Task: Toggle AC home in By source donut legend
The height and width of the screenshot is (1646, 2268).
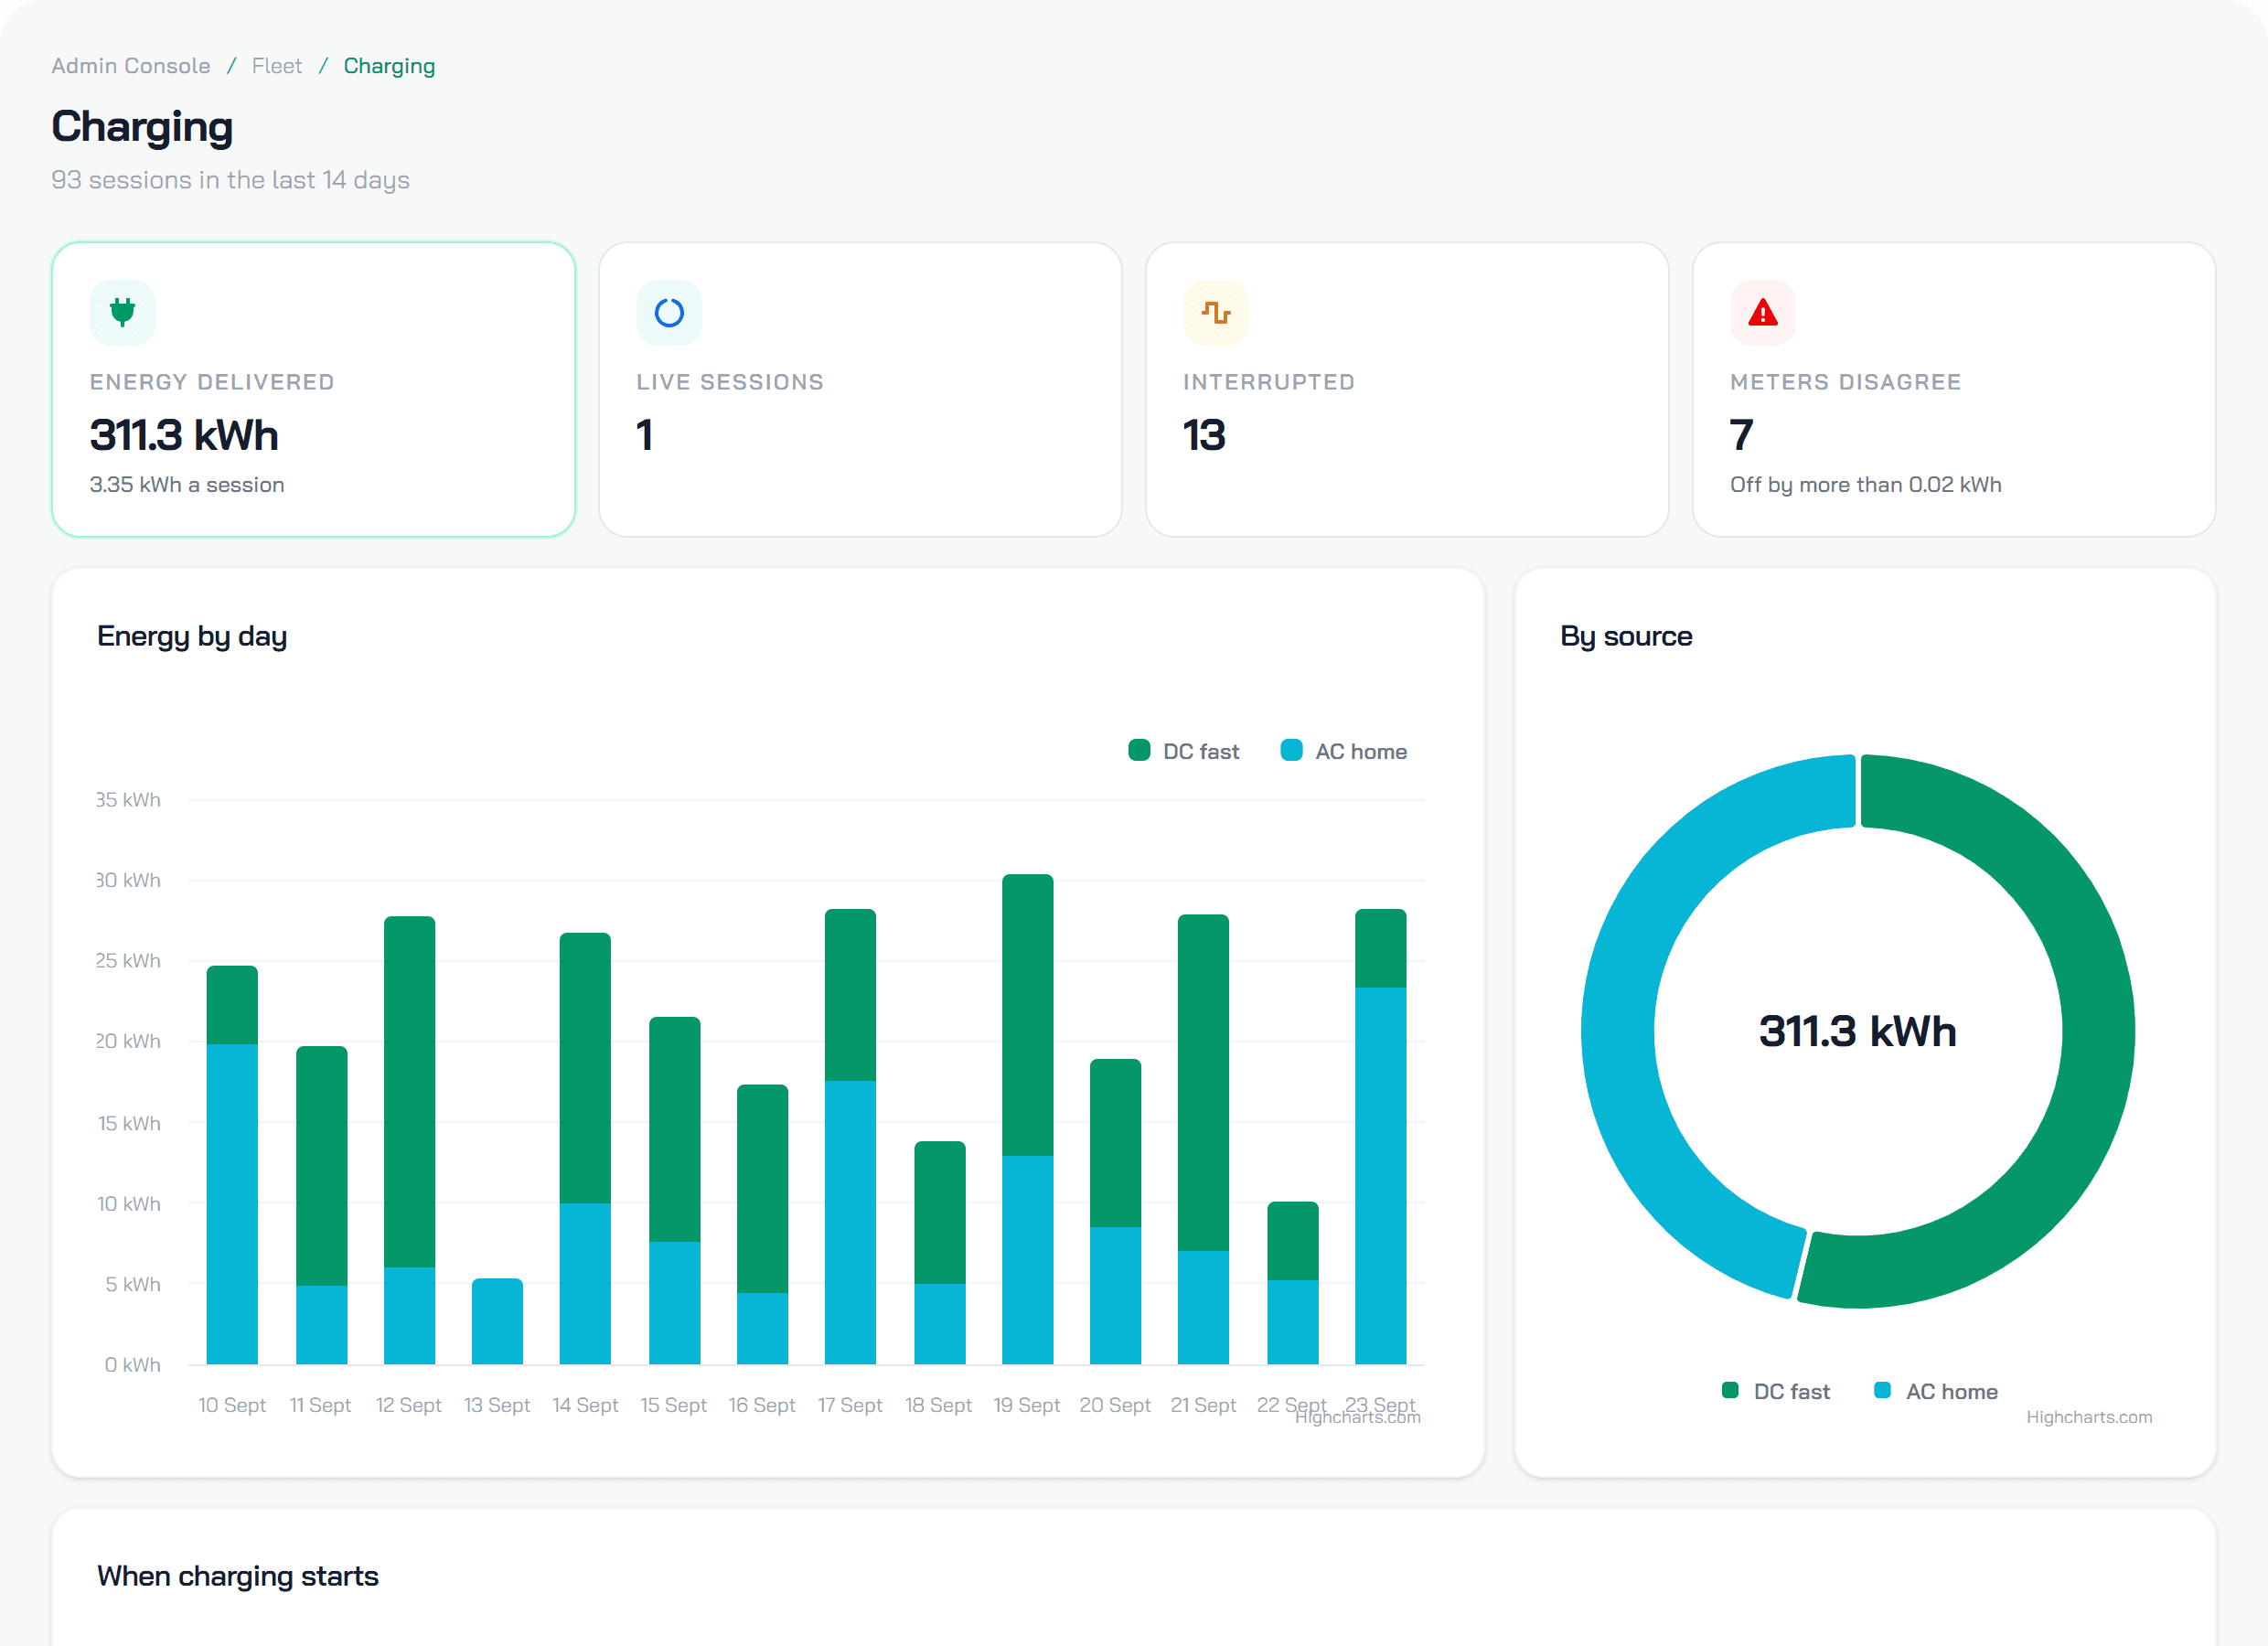Action: click(1936, 1391)
